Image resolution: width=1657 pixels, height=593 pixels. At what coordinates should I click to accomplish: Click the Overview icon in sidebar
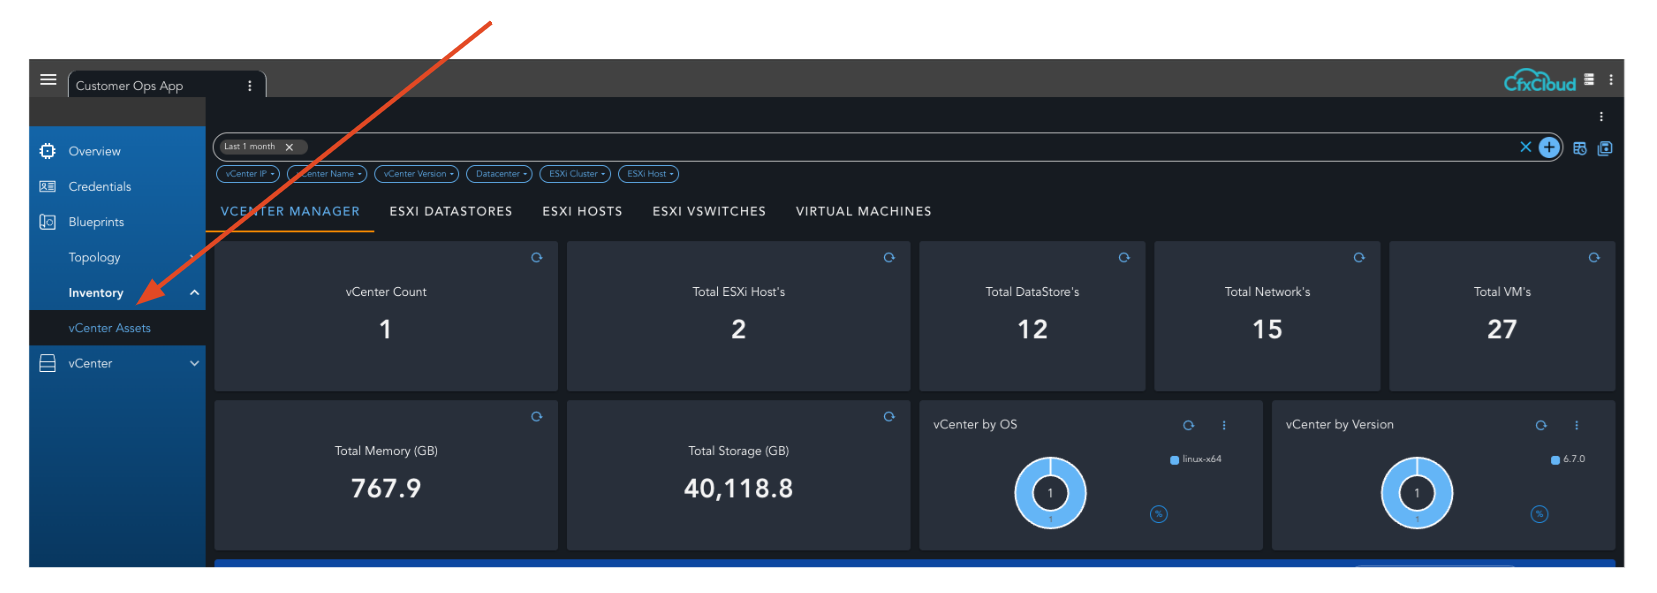47,151
